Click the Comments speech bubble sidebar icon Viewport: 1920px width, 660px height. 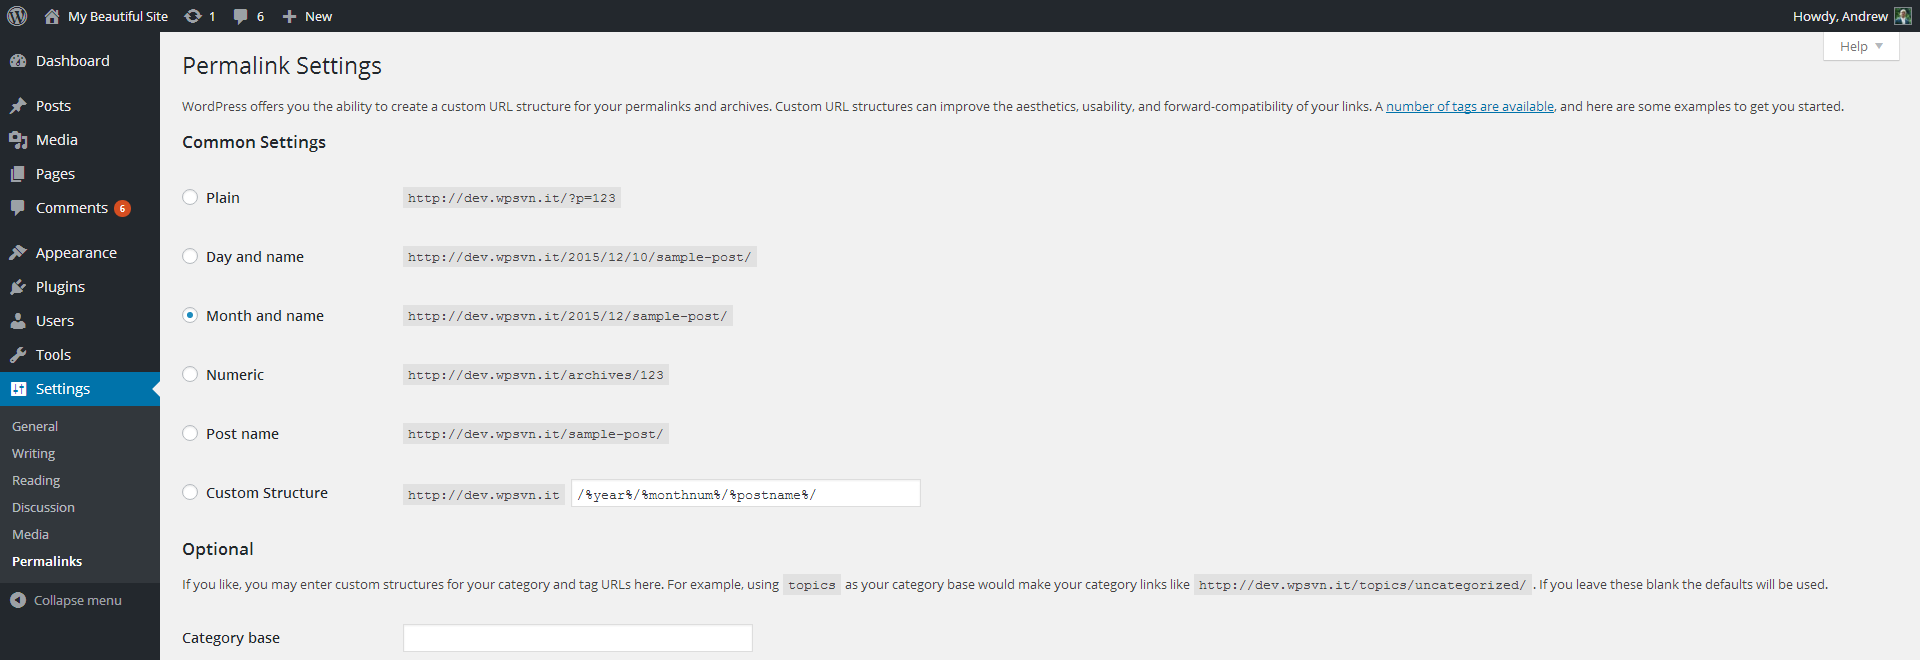click(x=18, y=208)
